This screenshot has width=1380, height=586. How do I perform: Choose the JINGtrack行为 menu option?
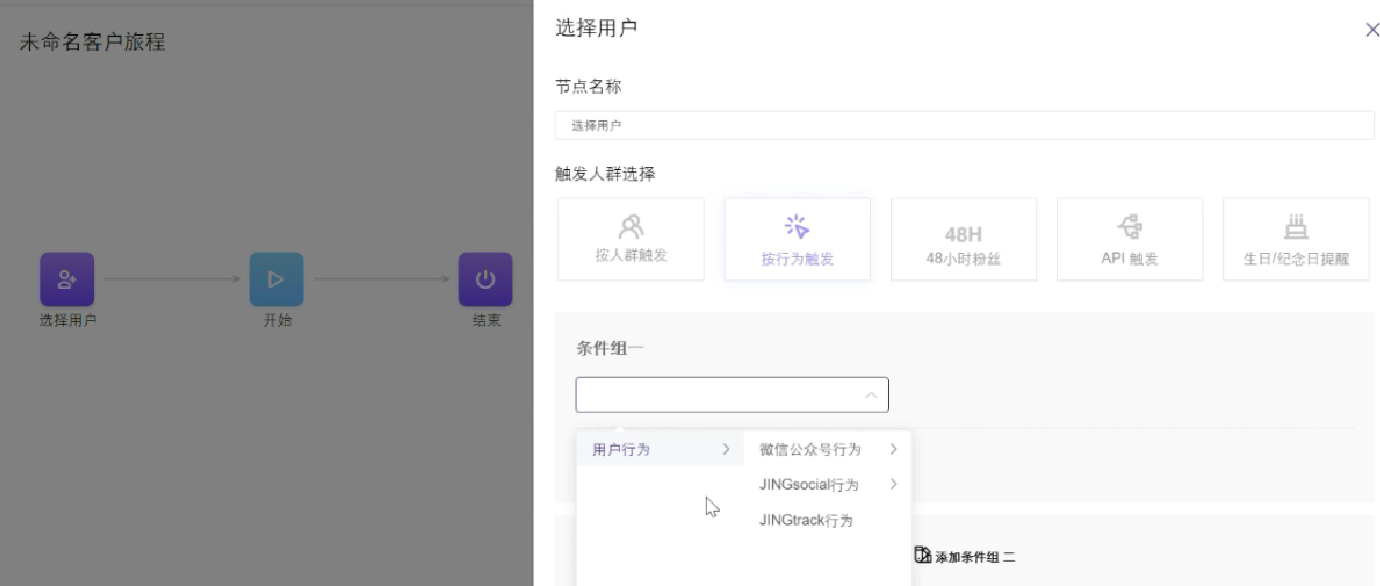pos(806,520)
